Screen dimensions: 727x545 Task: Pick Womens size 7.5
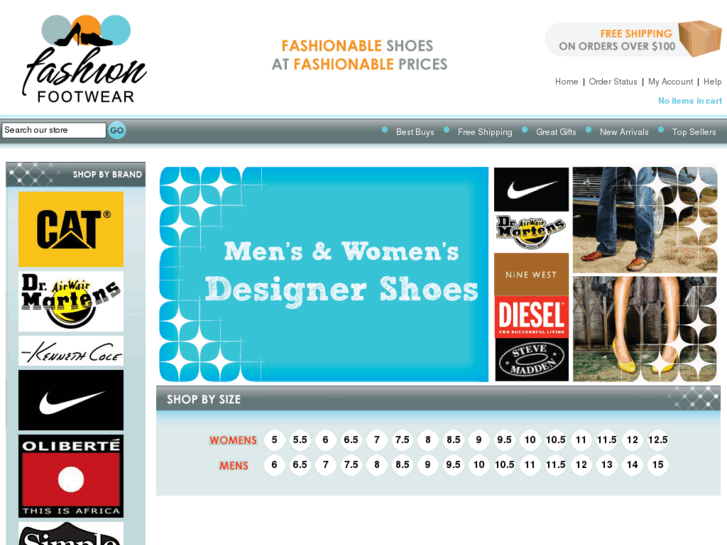402,440
